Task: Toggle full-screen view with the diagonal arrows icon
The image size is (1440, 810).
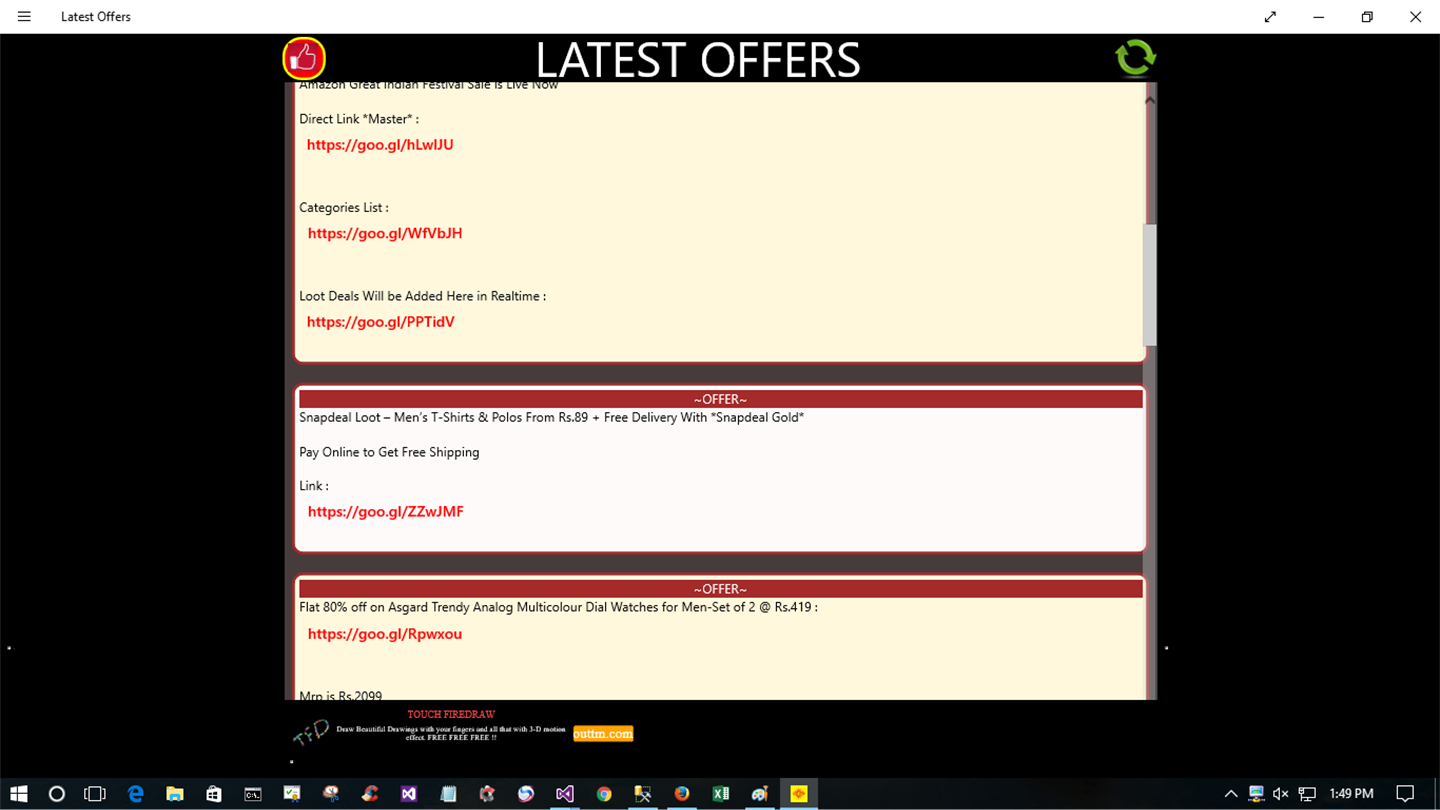Action: 1270,17
